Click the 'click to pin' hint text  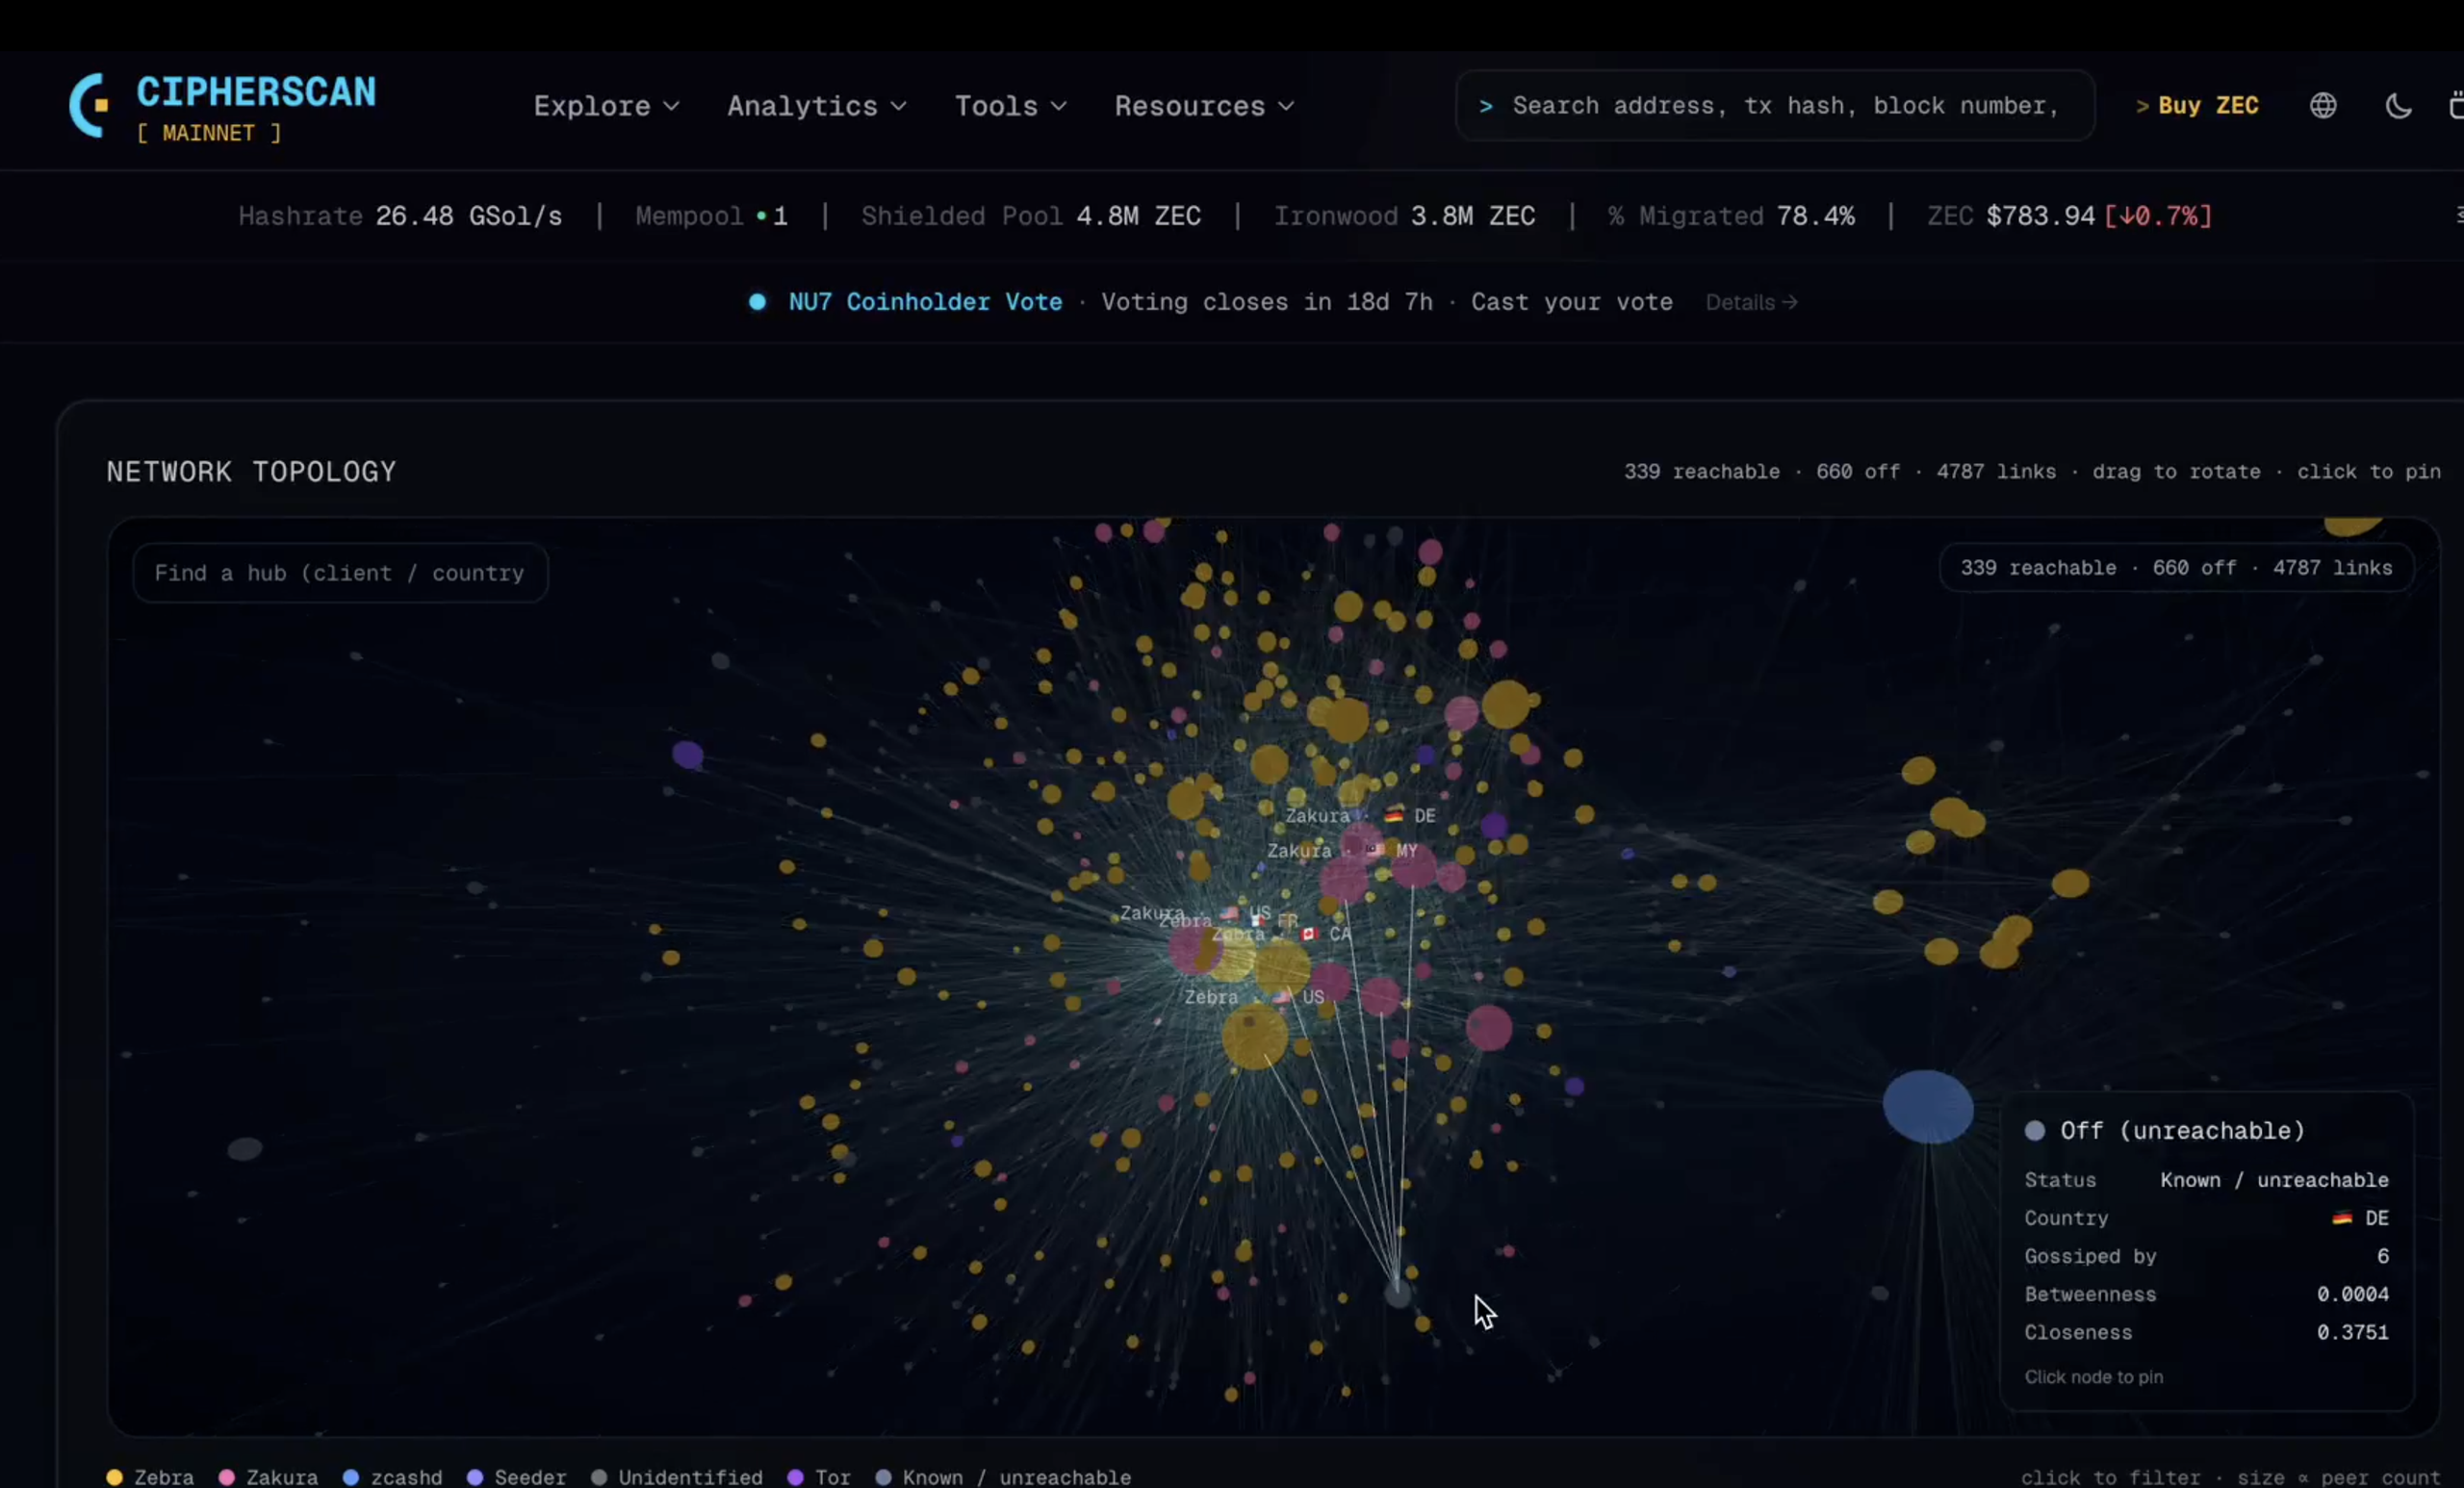point(2369,472)
